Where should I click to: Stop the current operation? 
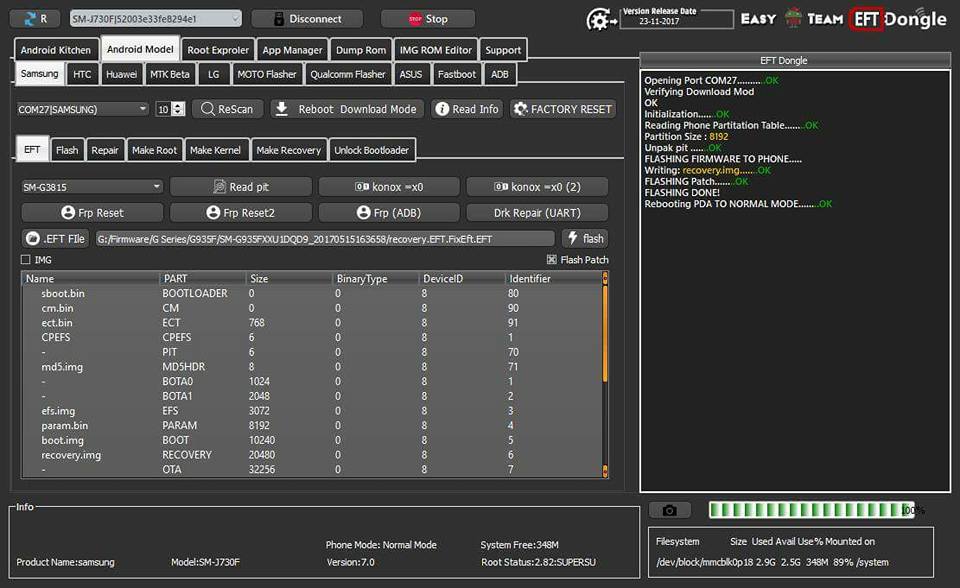428,19
